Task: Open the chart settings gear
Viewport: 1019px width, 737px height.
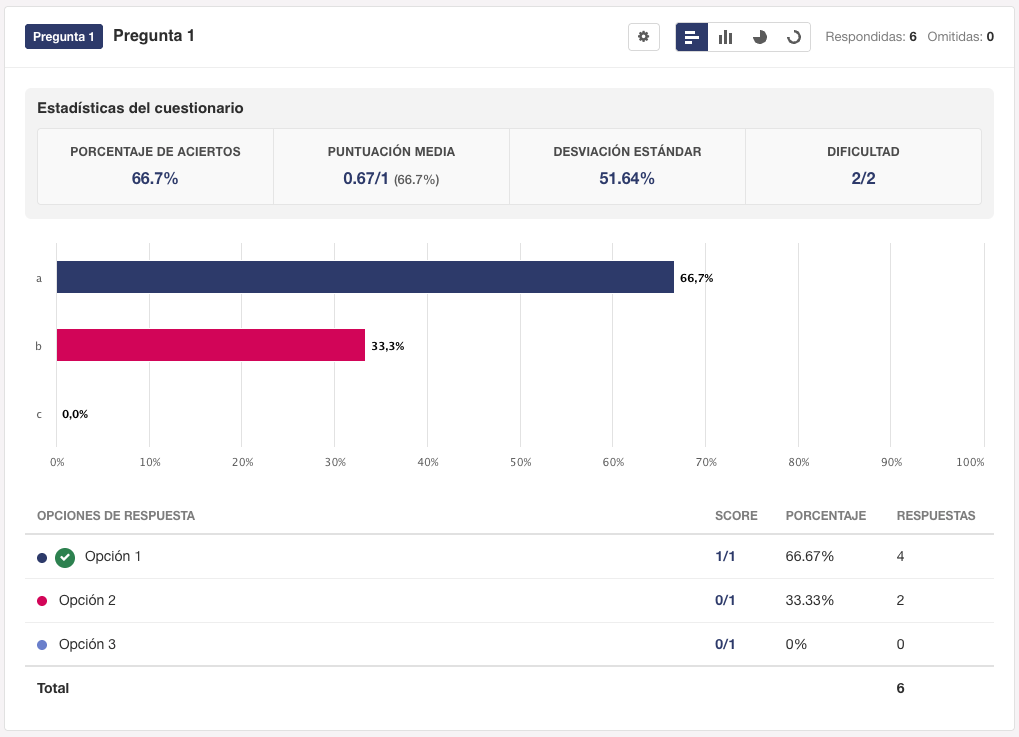Action: (x=643, y=37)
